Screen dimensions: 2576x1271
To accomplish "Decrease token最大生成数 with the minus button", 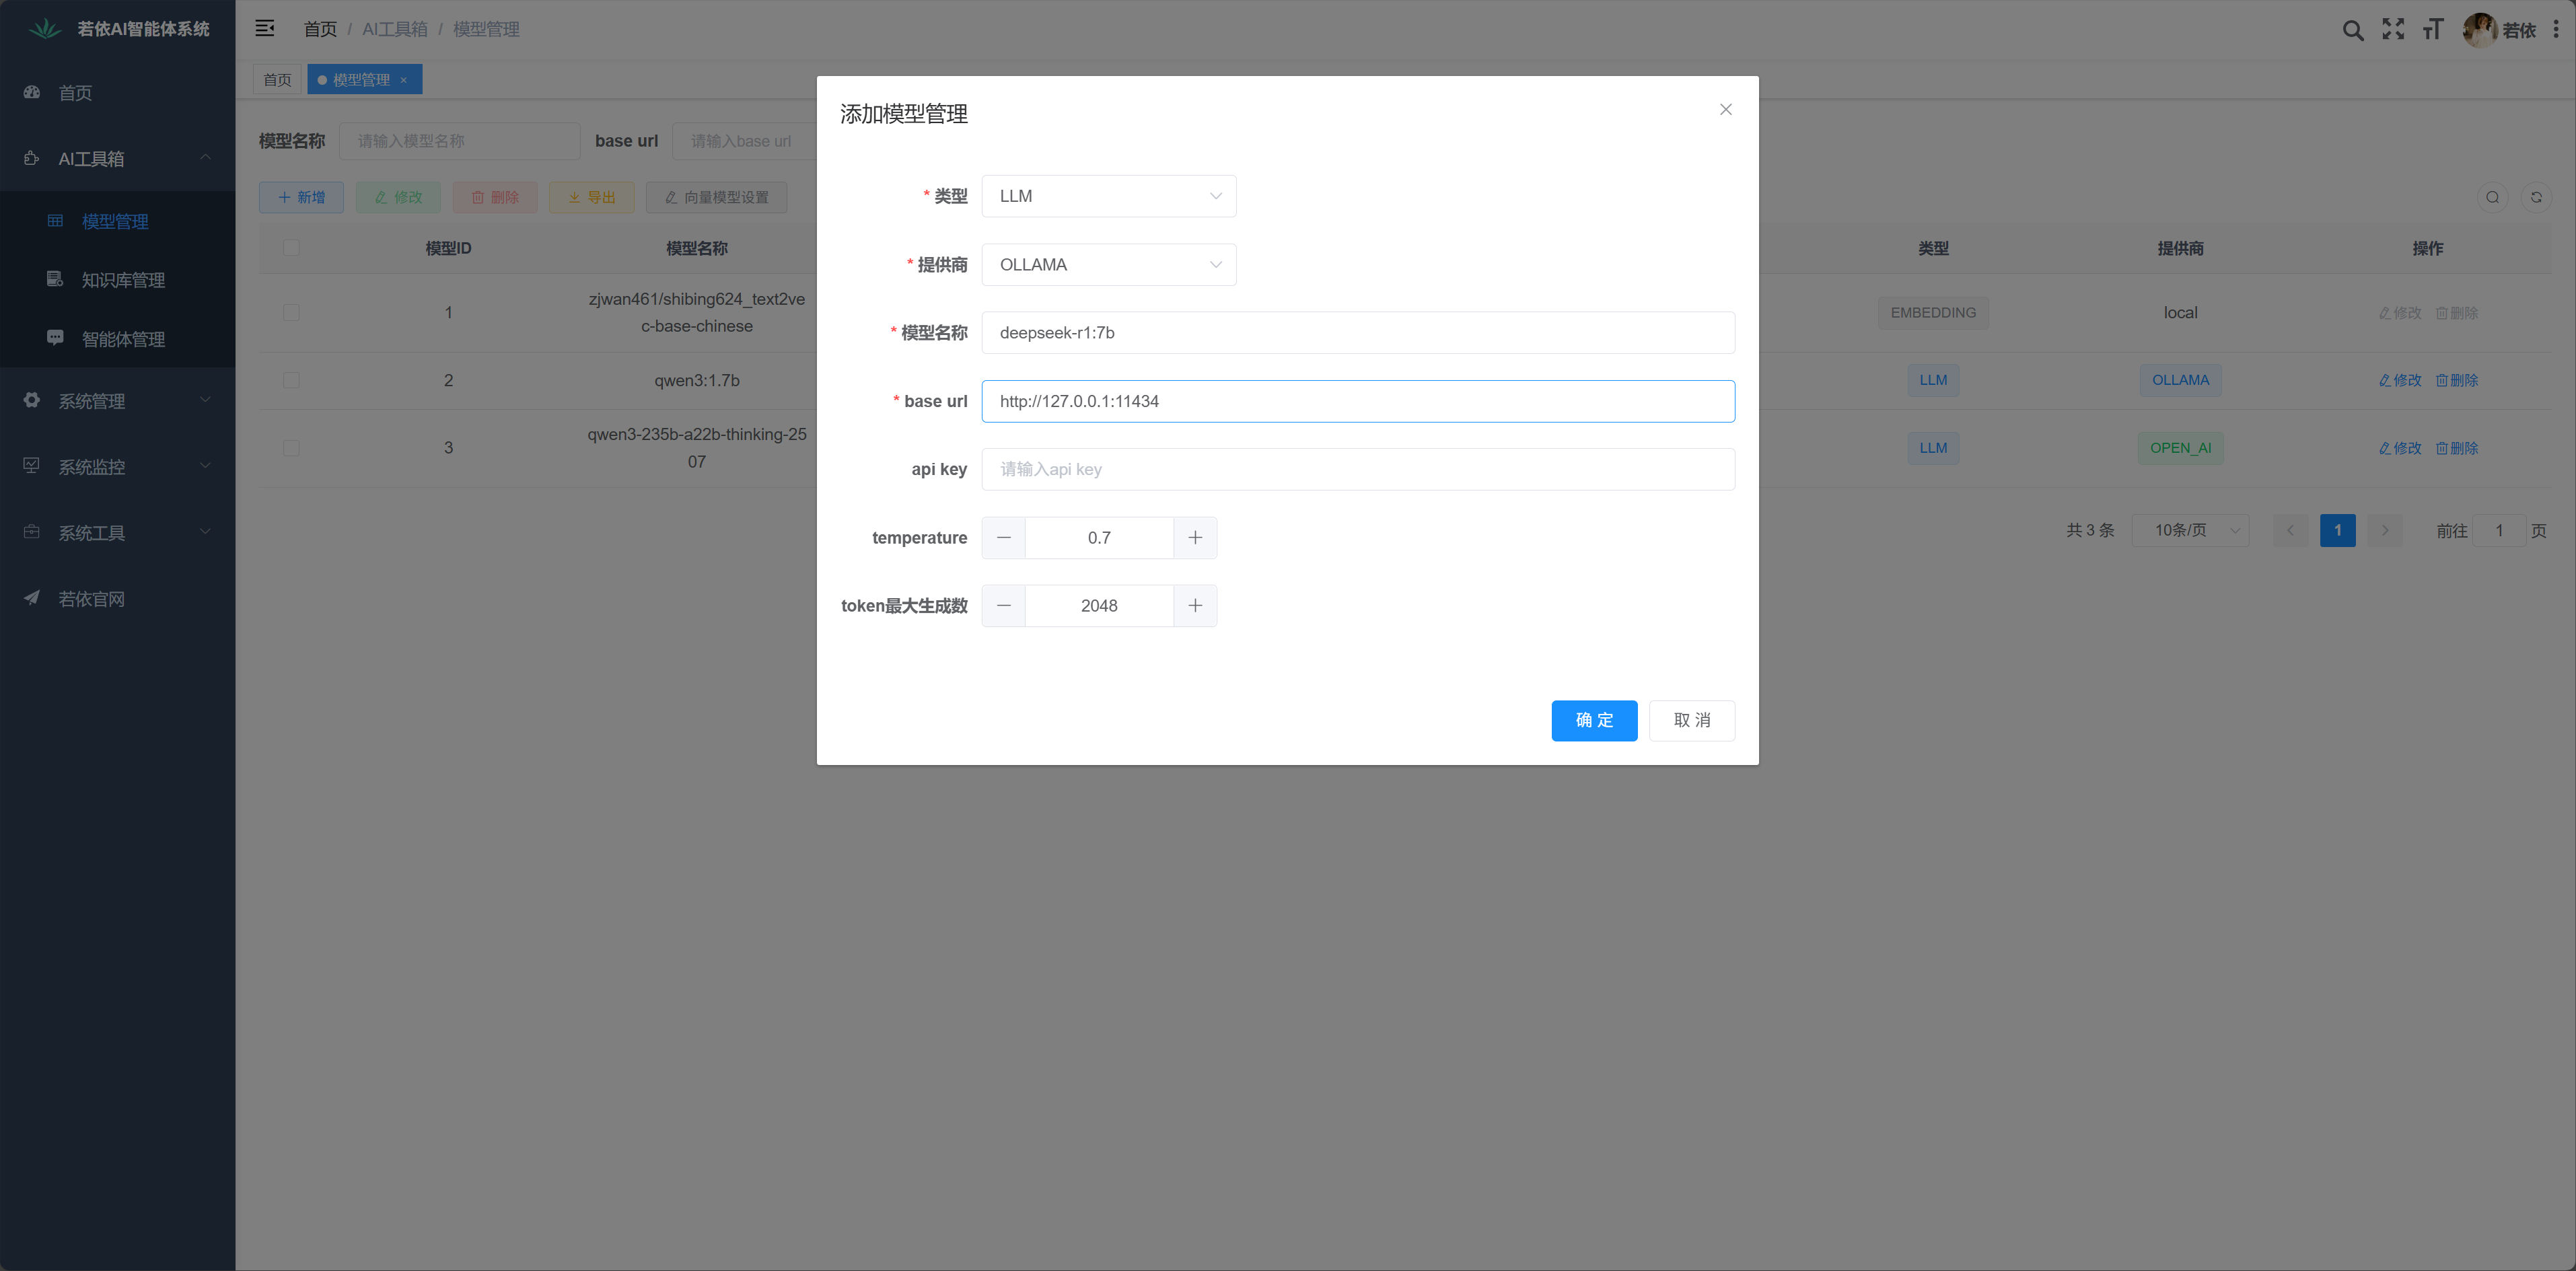I will tap(1003, 606).
